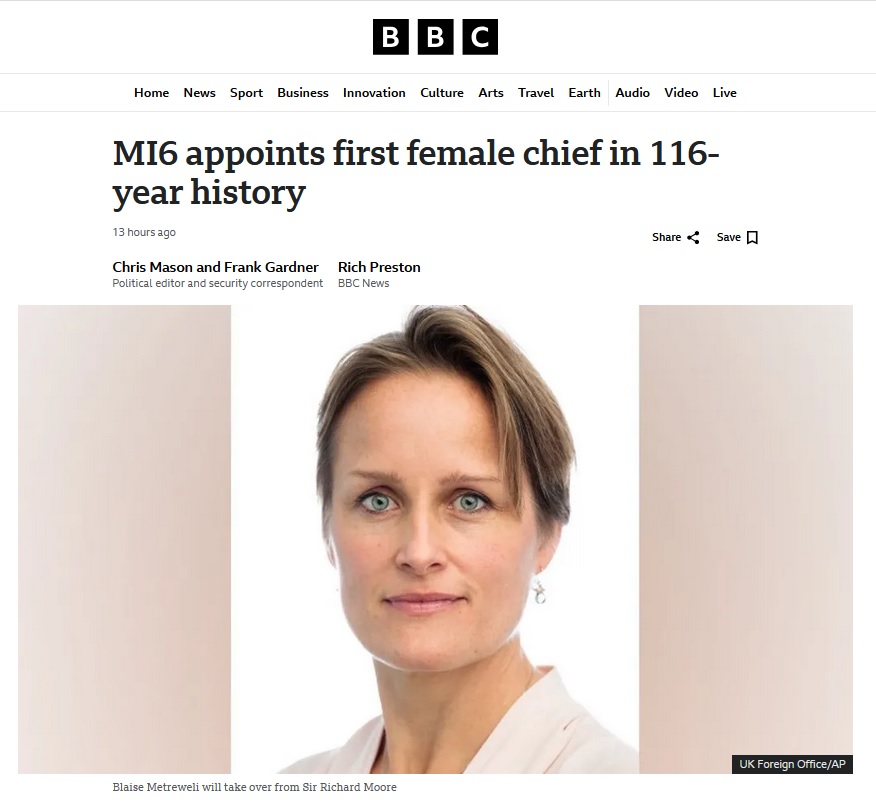
Task: Go to the Video section
Action: pyautogui.click(x=681, y=93)
